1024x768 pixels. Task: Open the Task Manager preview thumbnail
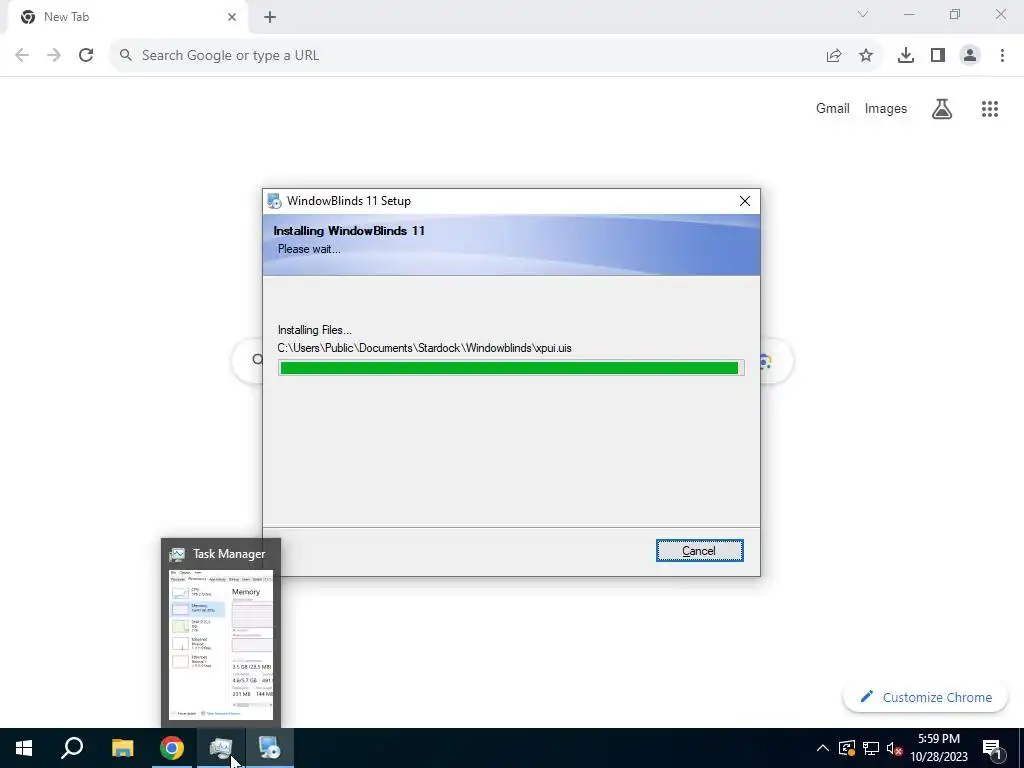[221, 645]
